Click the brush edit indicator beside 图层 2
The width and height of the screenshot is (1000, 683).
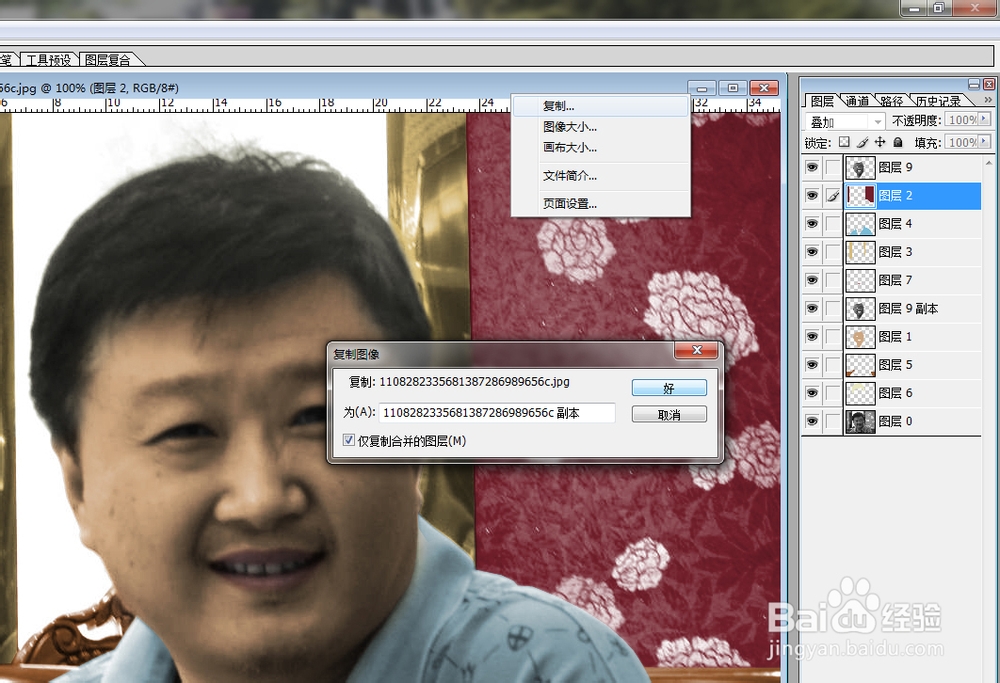click(x=831, y=196)
